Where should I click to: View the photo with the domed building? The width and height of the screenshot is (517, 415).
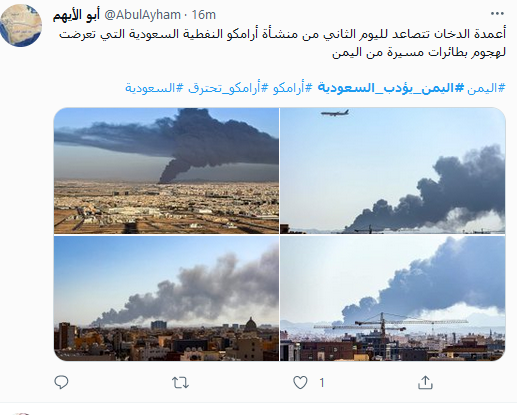166,298
